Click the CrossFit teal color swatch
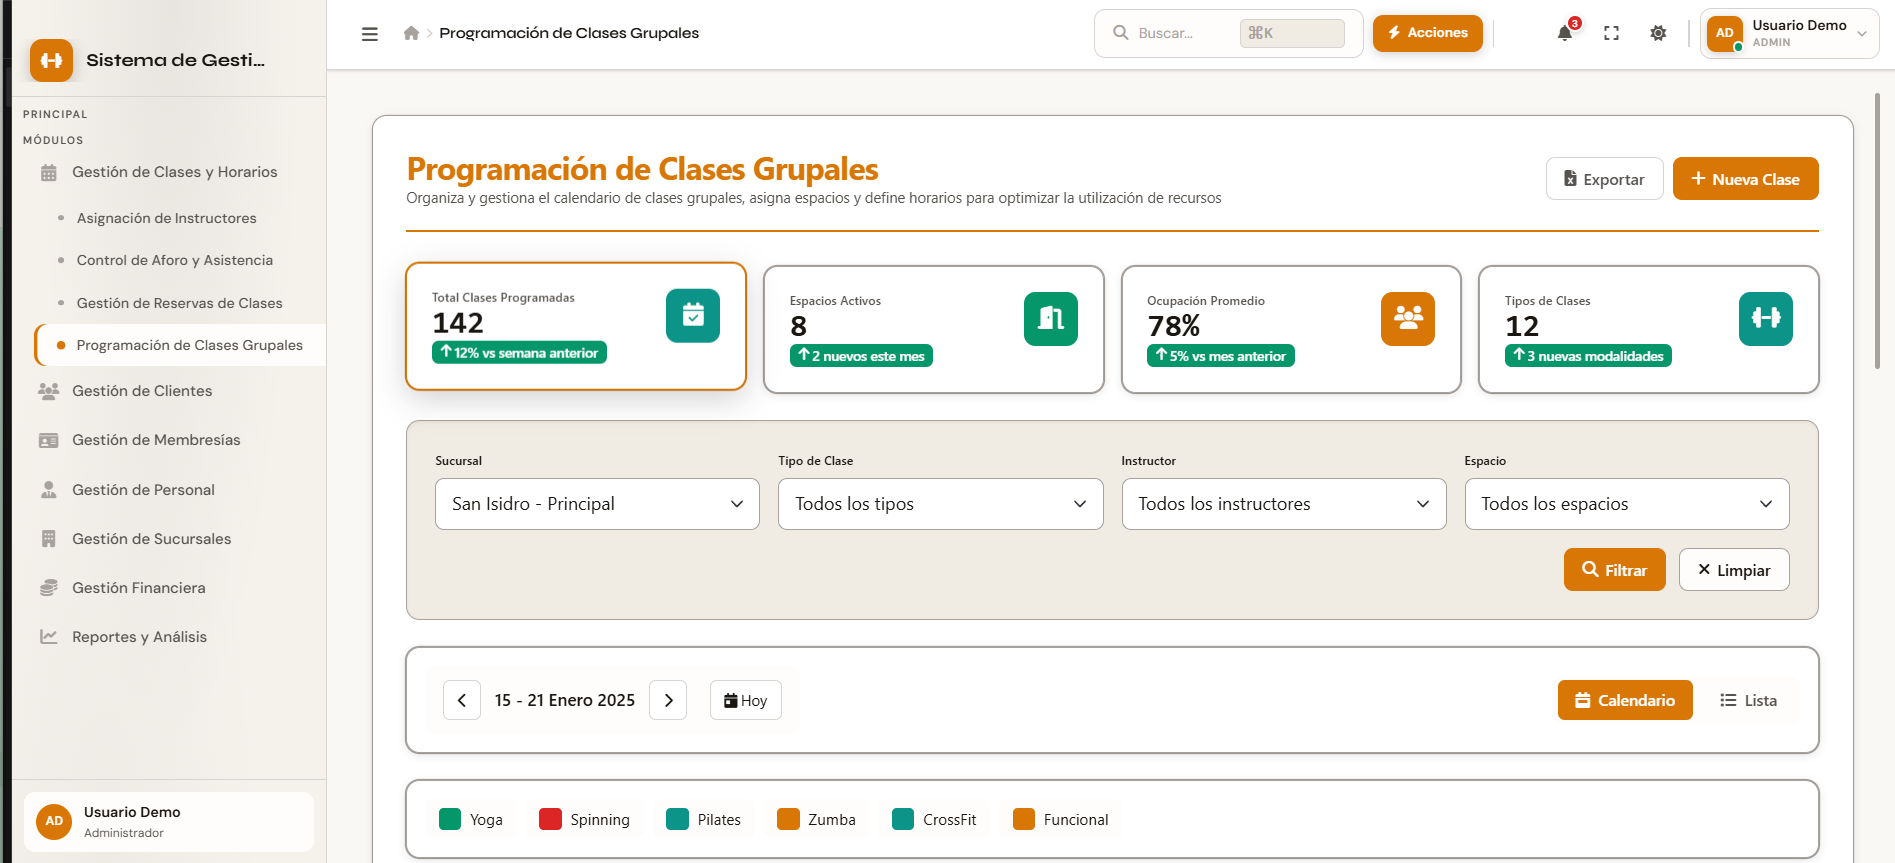The image size is (1895, 863). click(x=903, y=819)
